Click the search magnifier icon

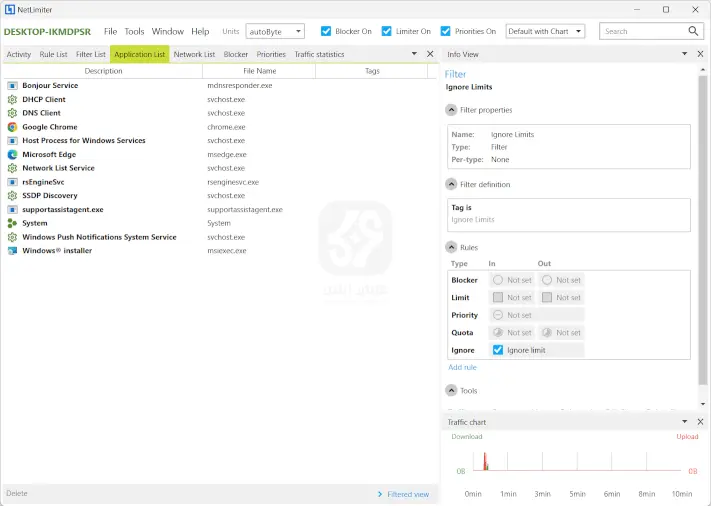695,31
